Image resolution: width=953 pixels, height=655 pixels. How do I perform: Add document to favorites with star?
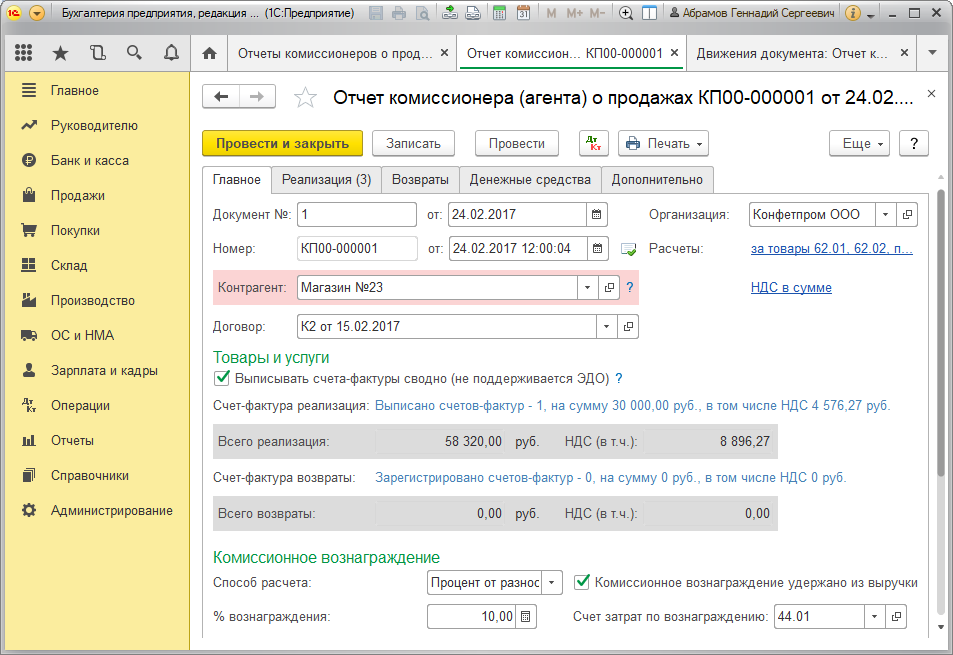(305, 97)
